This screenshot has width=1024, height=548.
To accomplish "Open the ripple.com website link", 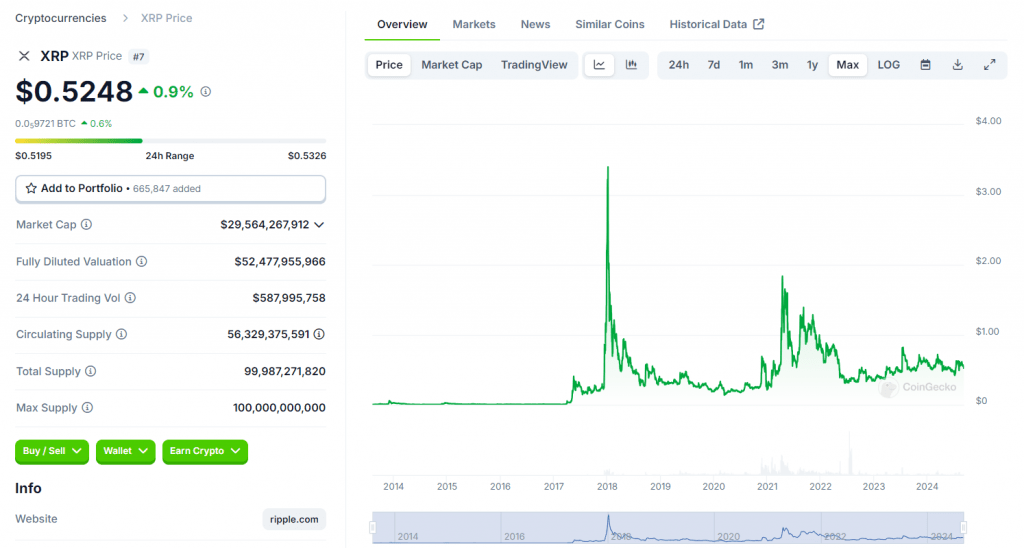I will pyautogui.click(x=294, y=519).
